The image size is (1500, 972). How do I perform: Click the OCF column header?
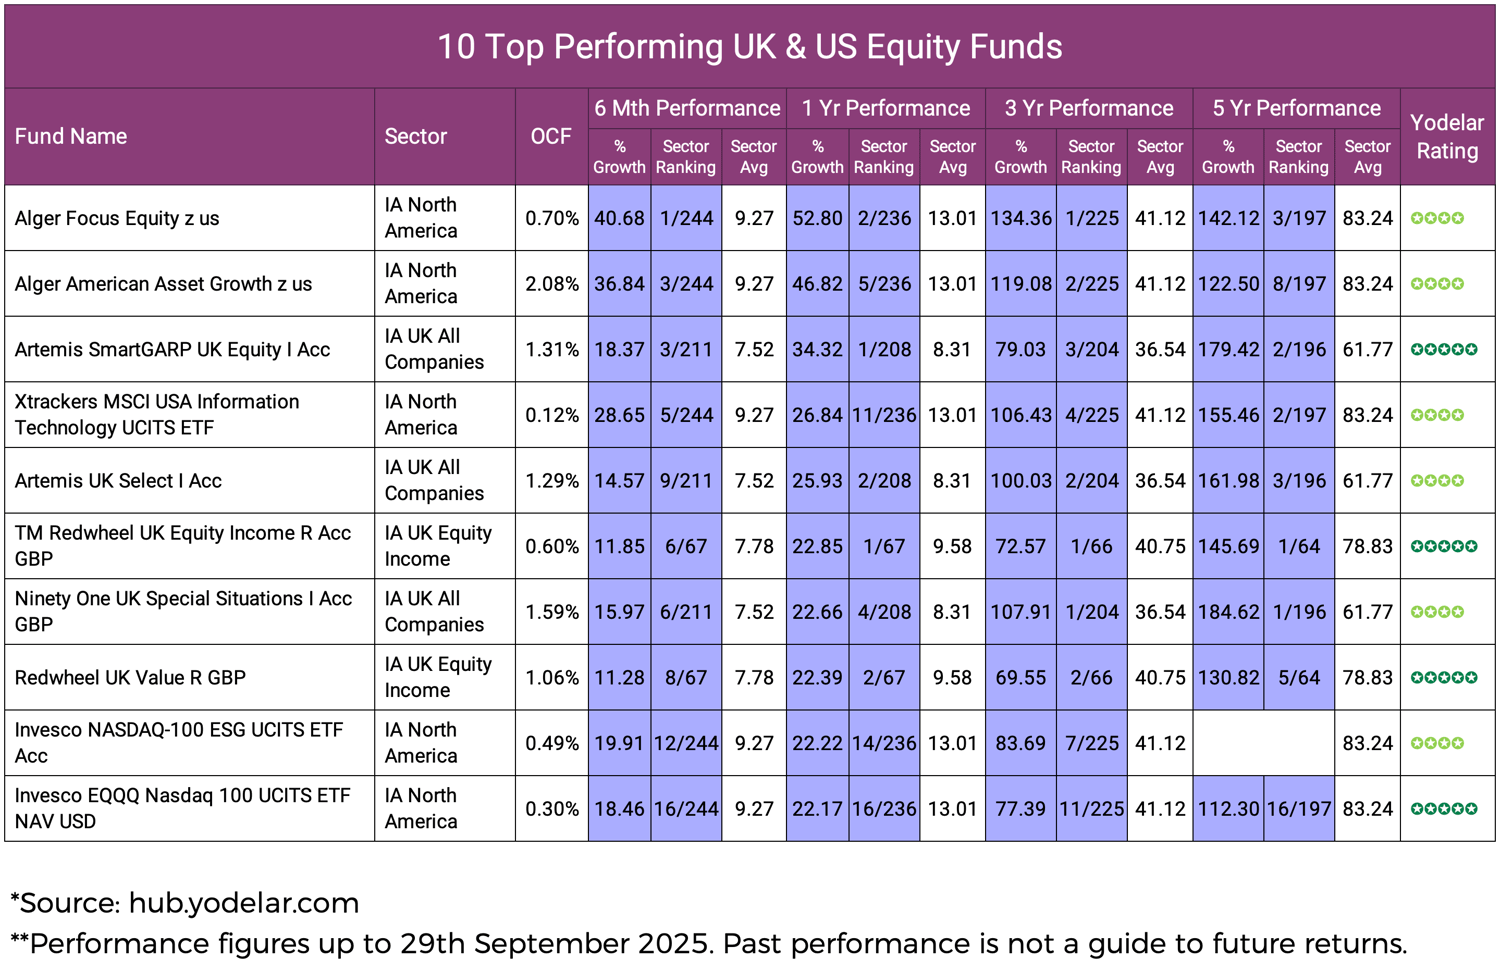551,137
